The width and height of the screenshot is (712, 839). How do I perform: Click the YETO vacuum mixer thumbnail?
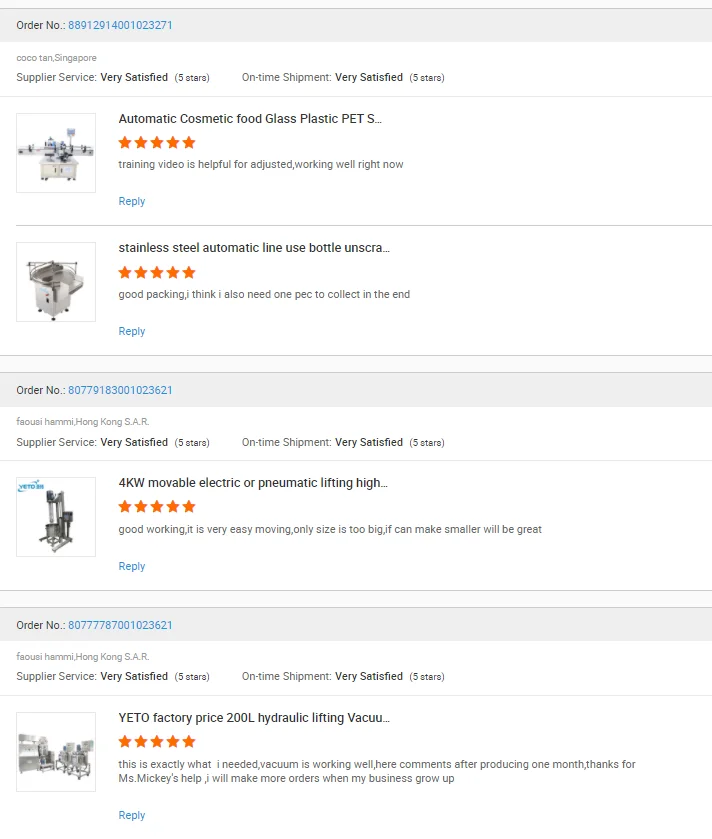click(x=56, y=752)
